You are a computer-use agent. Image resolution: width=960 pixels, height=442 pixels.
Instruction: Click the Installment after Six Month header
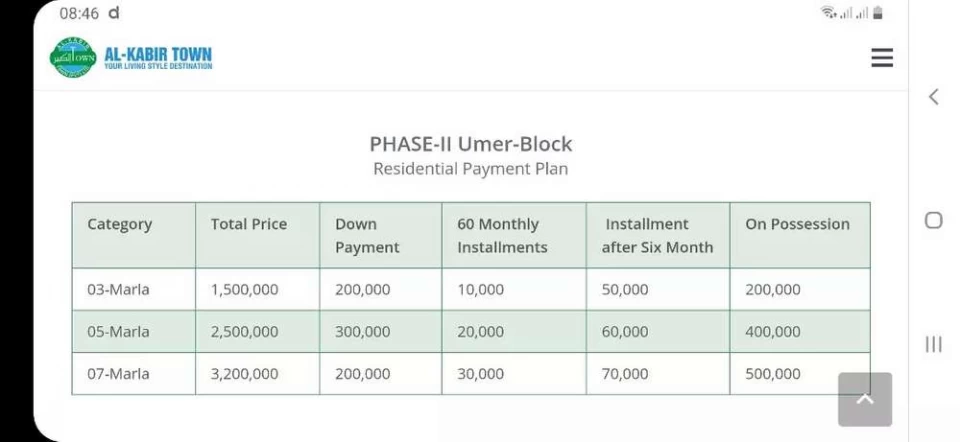pyautogui.click(x=657, y=236)
